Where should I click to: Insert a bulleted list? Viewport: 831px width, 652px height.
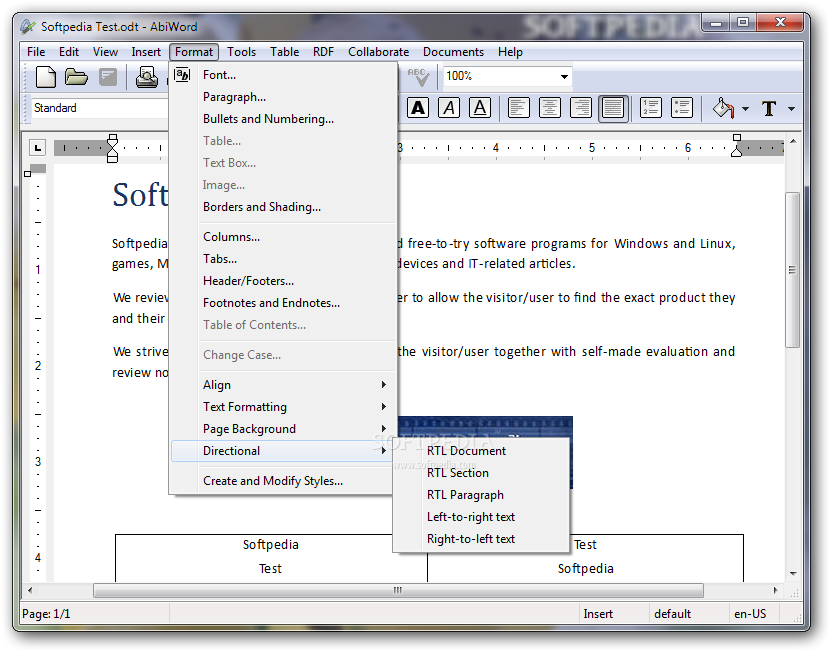click(x=682, y=108)
